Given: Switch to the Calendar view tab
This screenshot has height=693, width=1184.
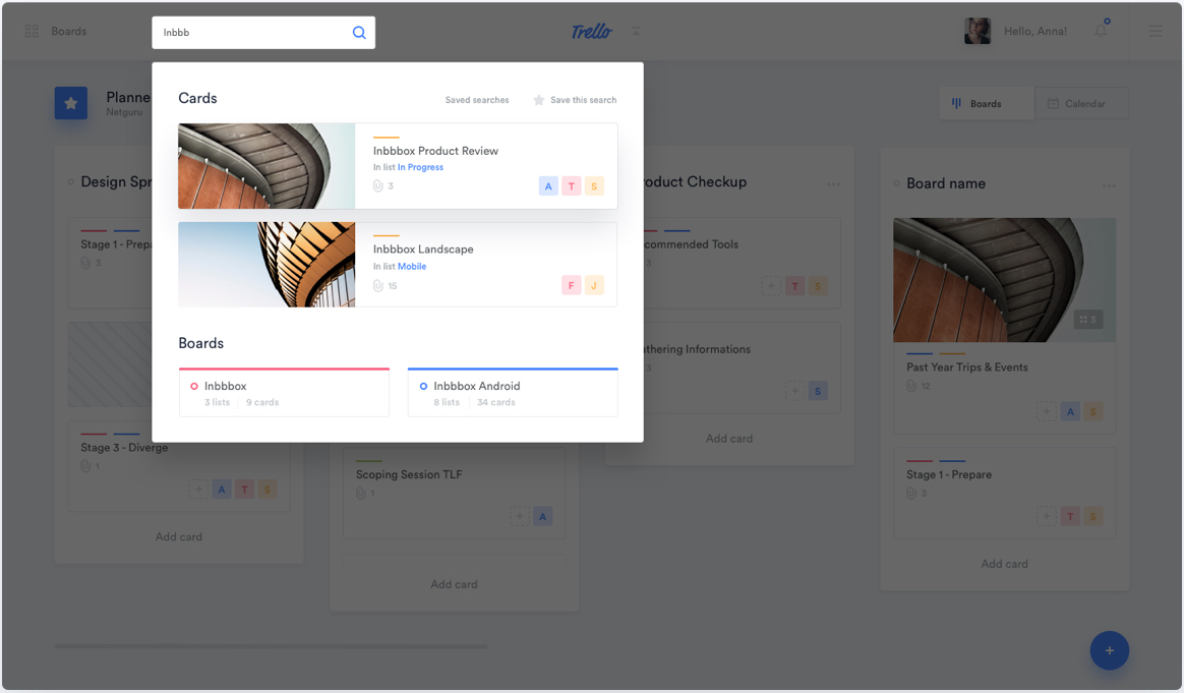Looking at the screenshot, I should (1082, 103).
